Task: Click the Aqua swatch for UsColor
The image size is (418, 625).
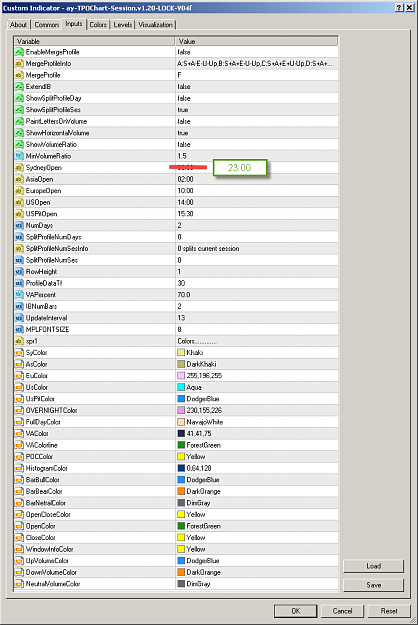Action: pyautogui.click(x=181, y=387)
